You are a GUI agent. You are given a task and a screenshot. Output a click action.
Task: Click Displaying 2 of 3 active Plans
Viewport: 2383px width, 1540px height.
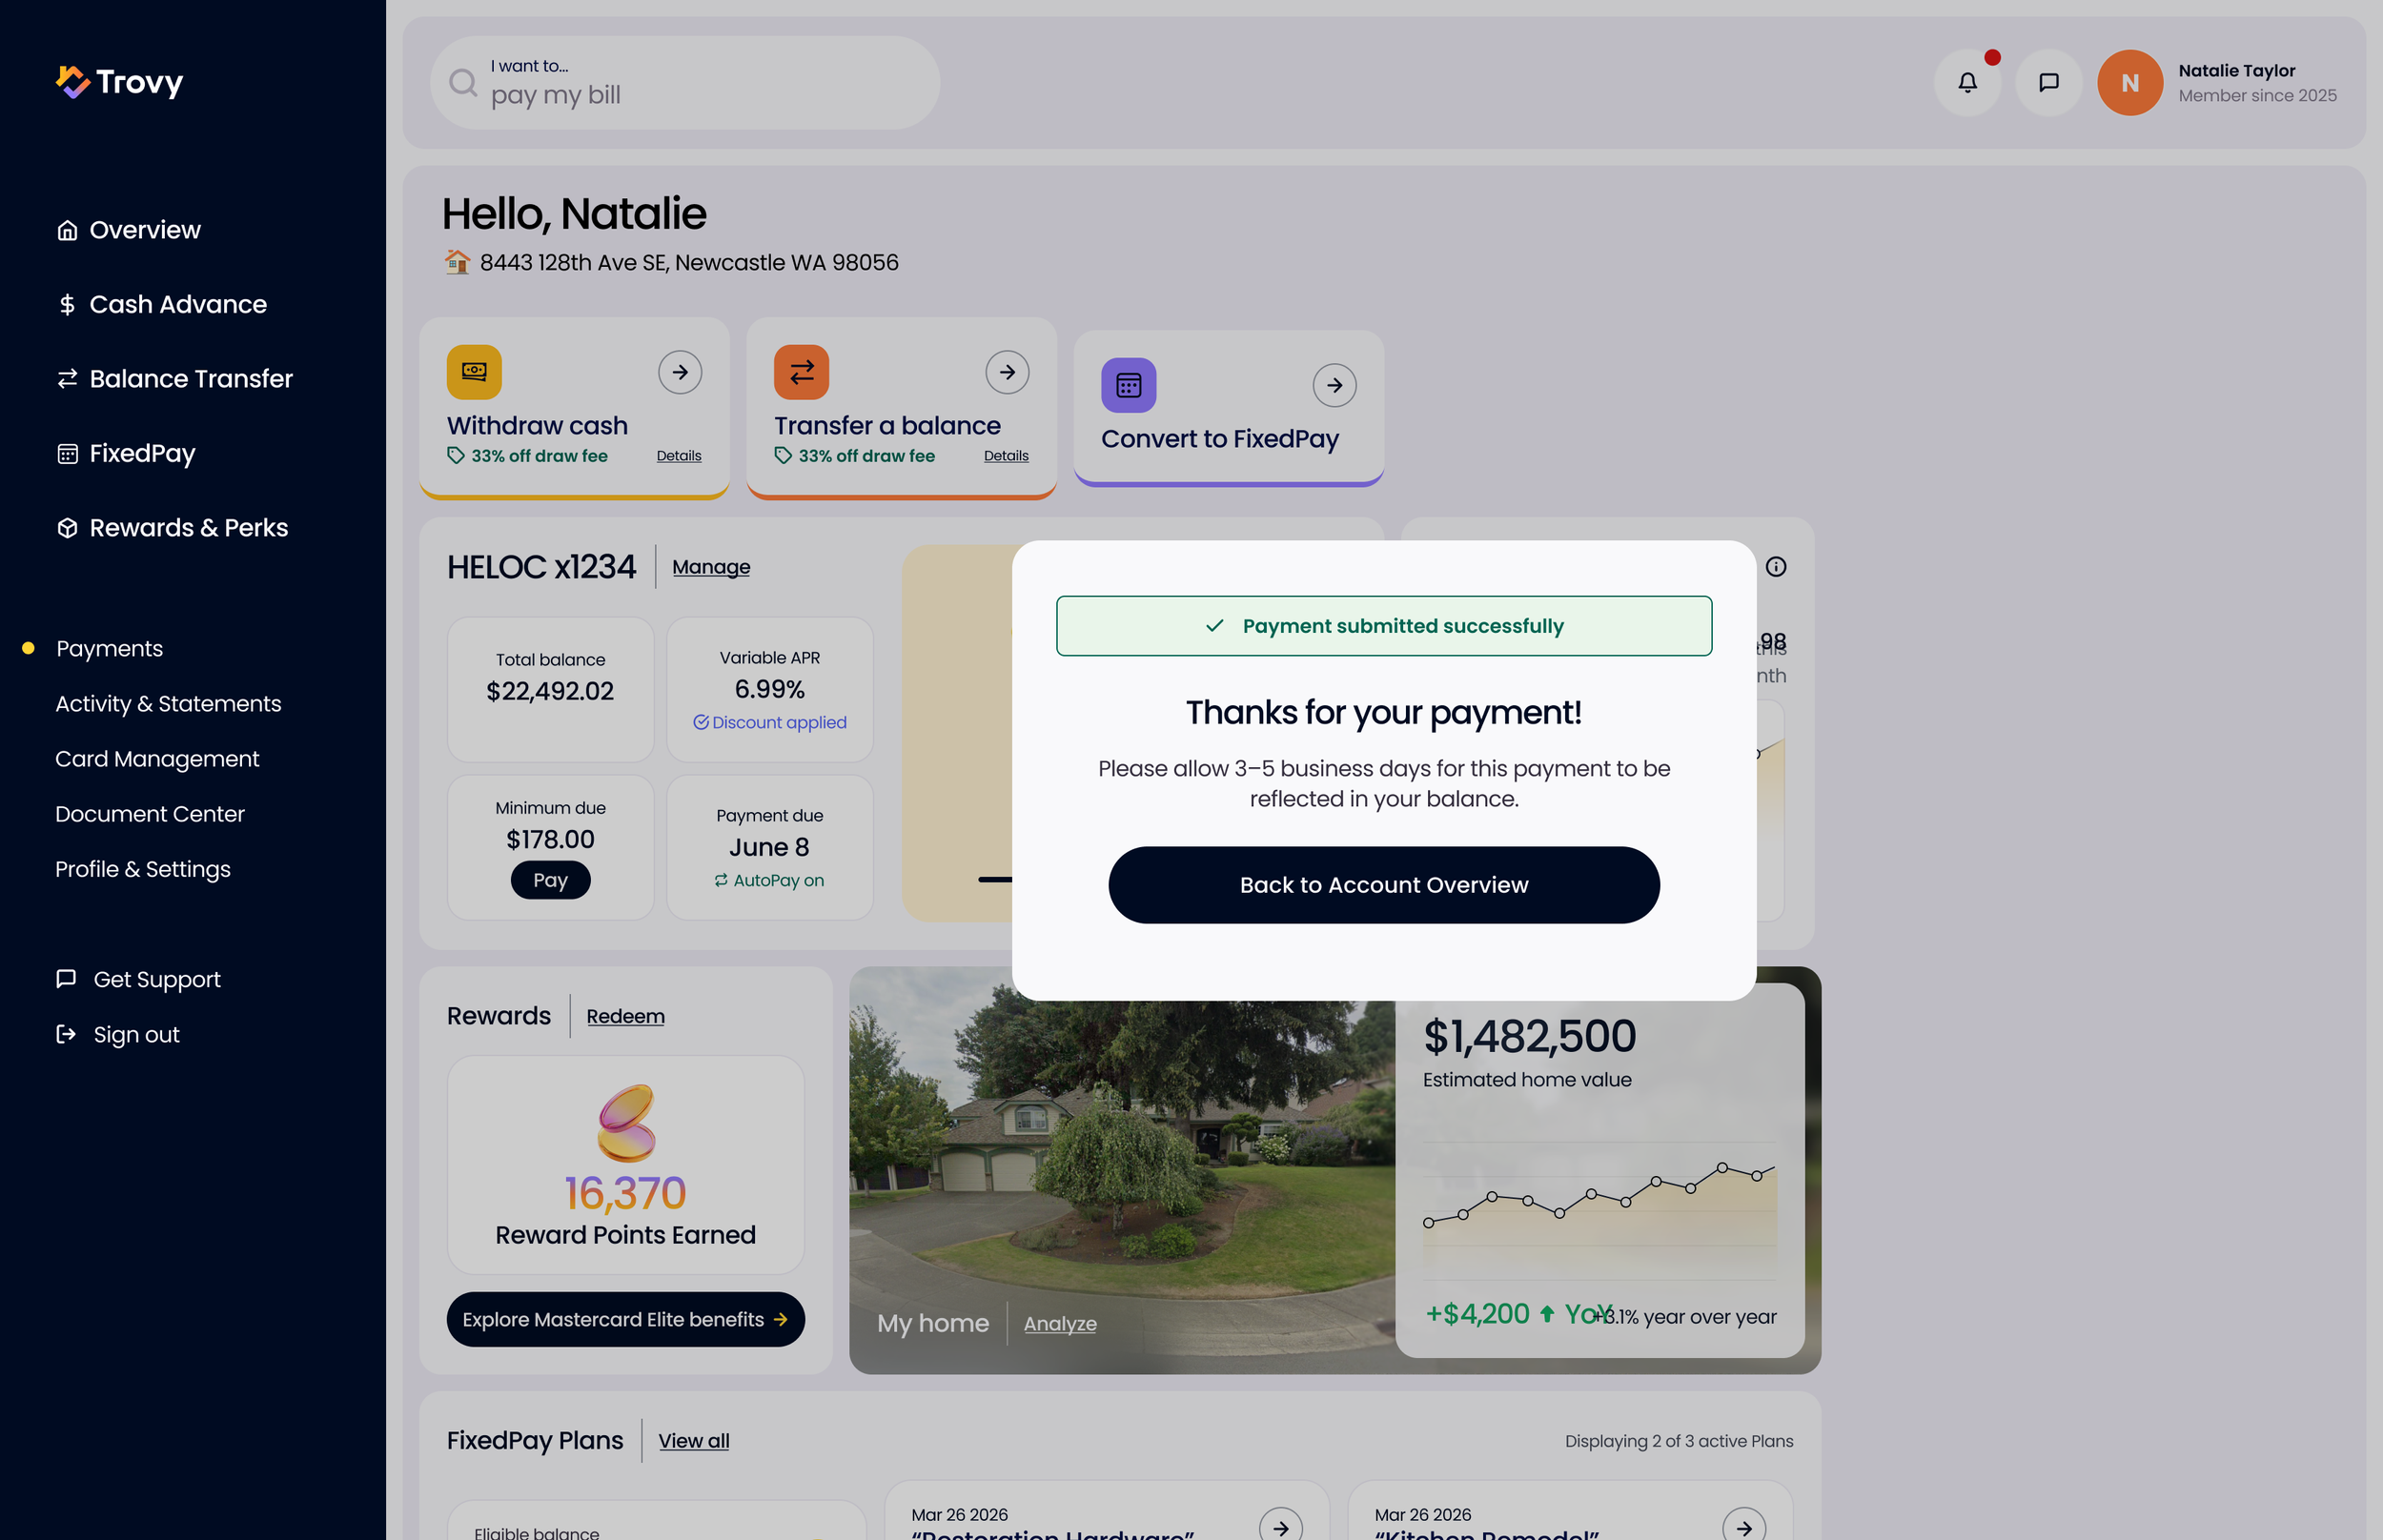click(1679, 1441)
